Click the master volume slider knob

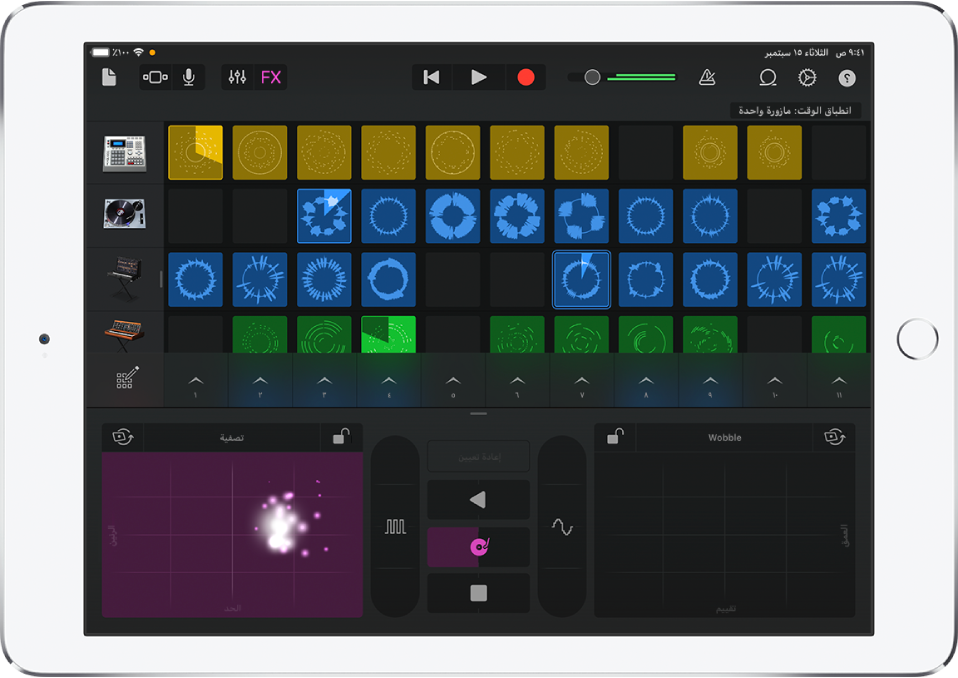tap(592, 77)
